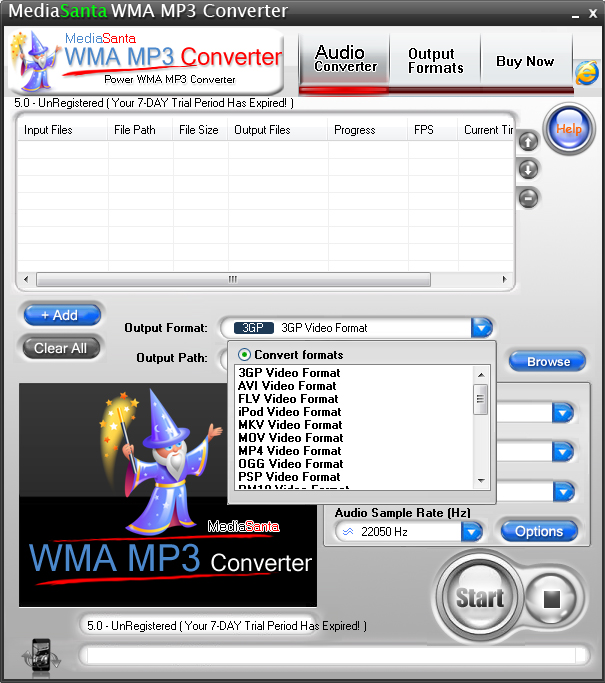605x683 pixels.
Task: Open the Options button
Action: tap(539, 531)
